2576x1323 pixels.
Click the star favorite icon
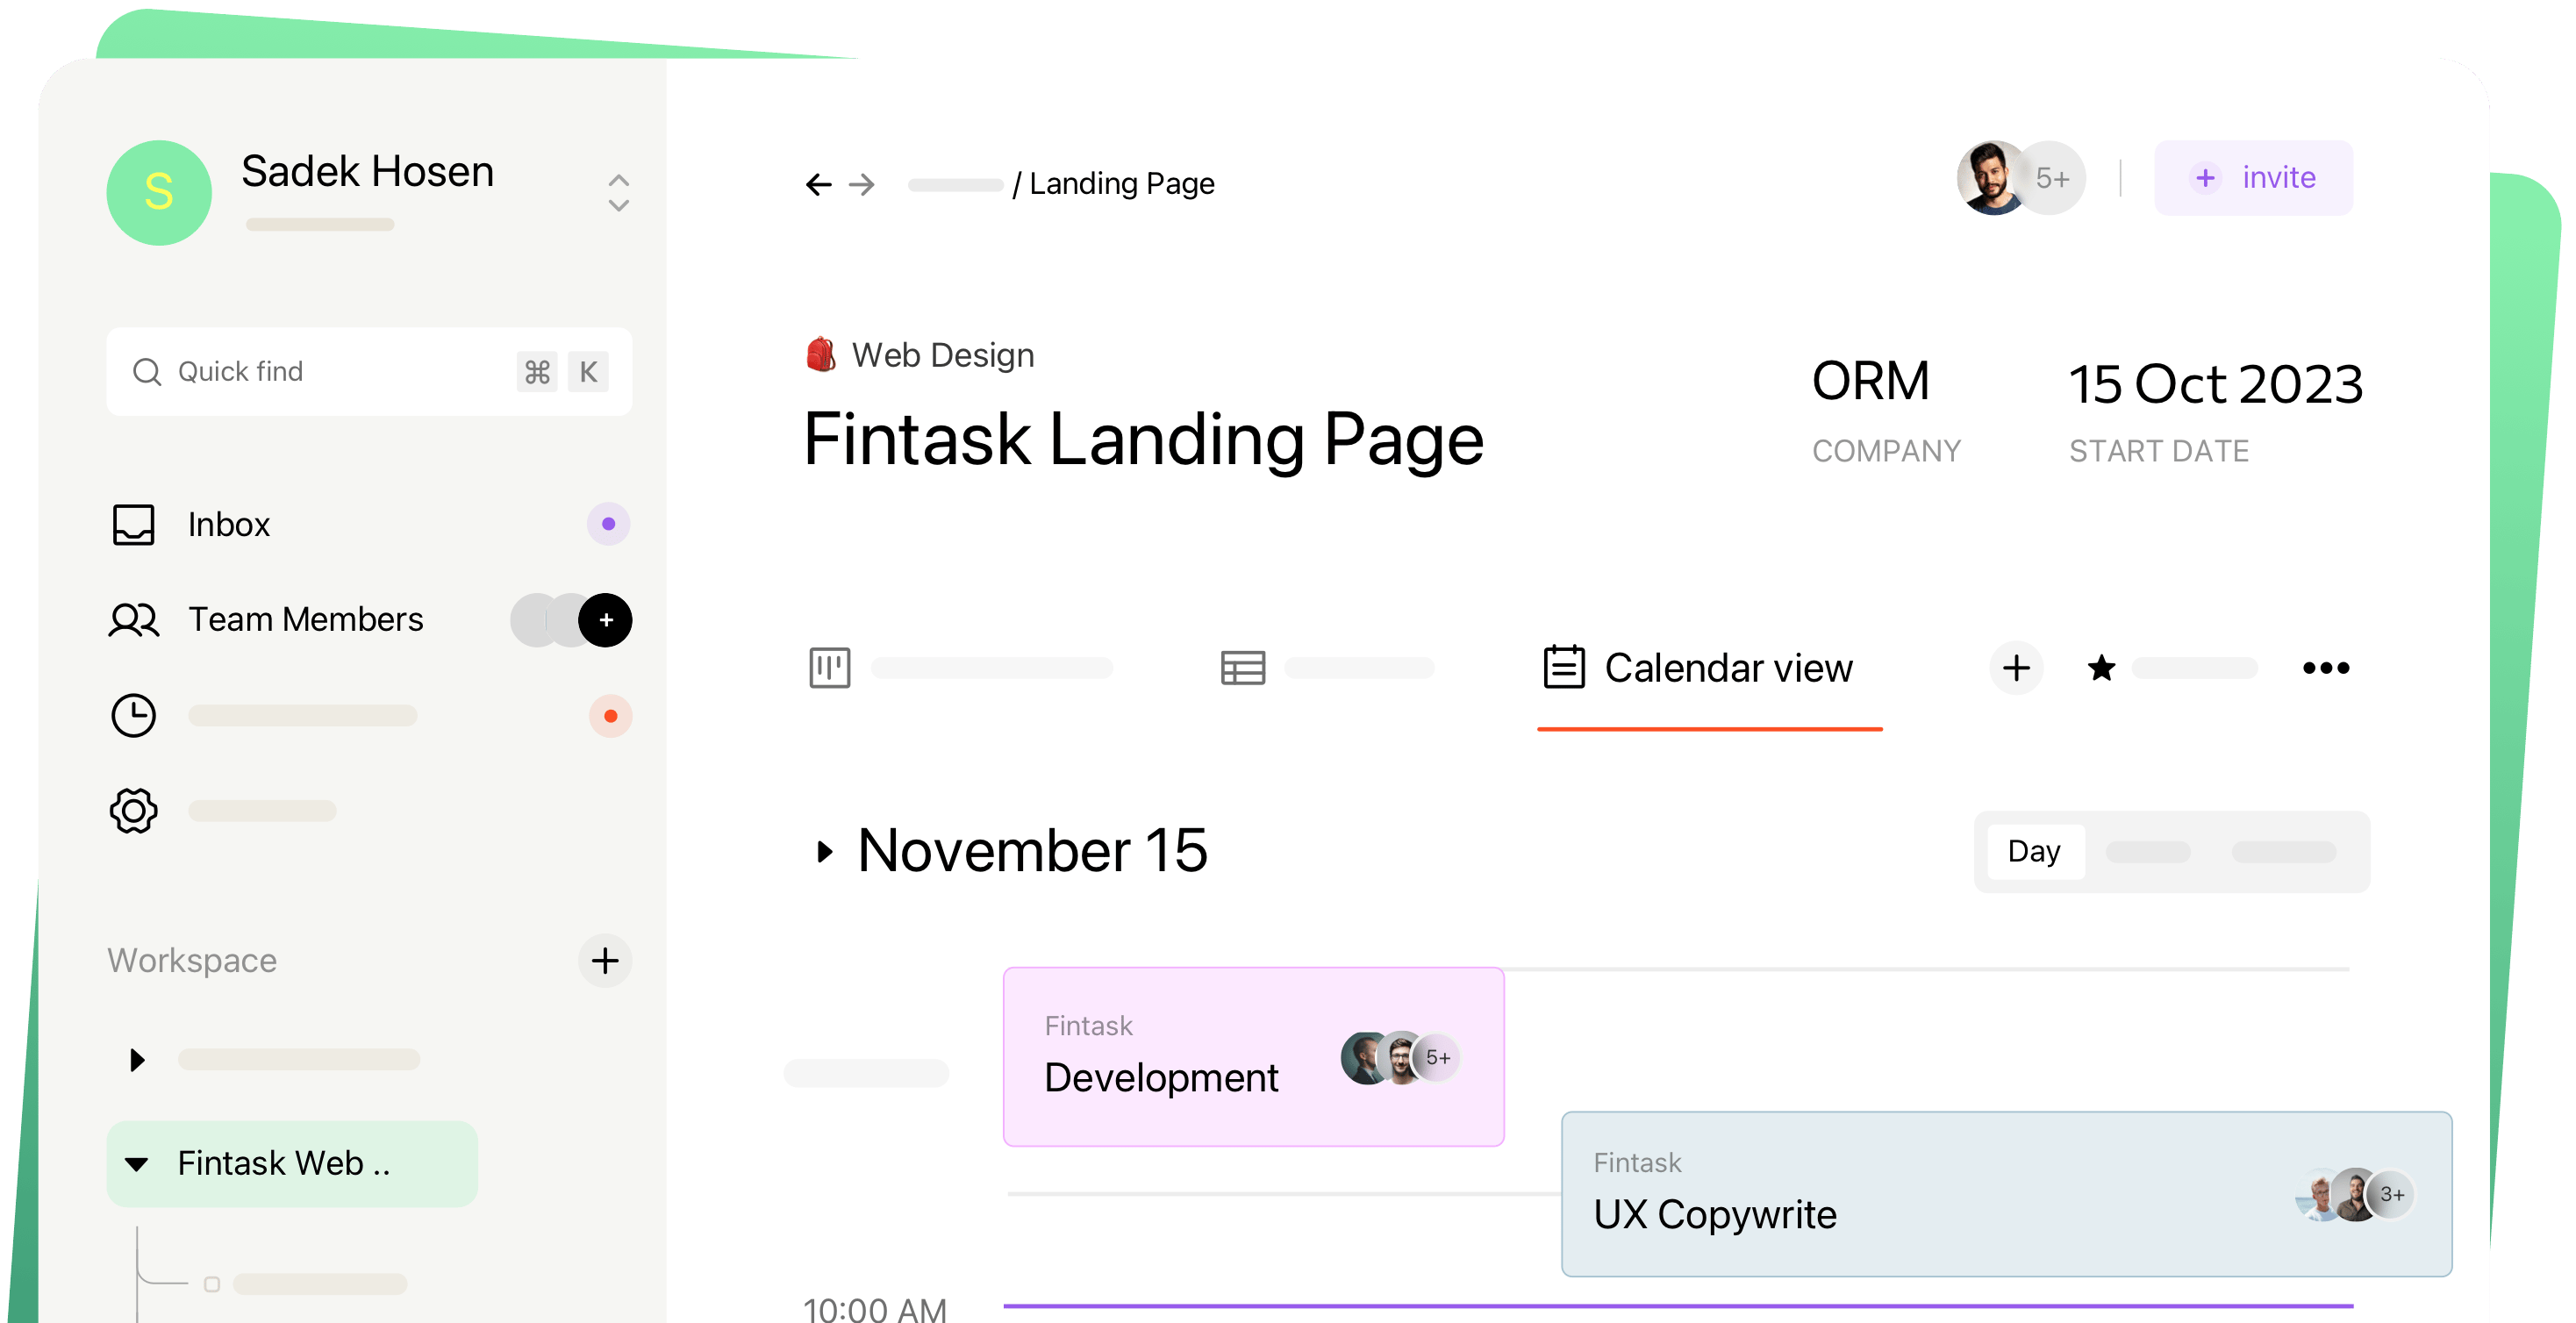(2101, 668)
